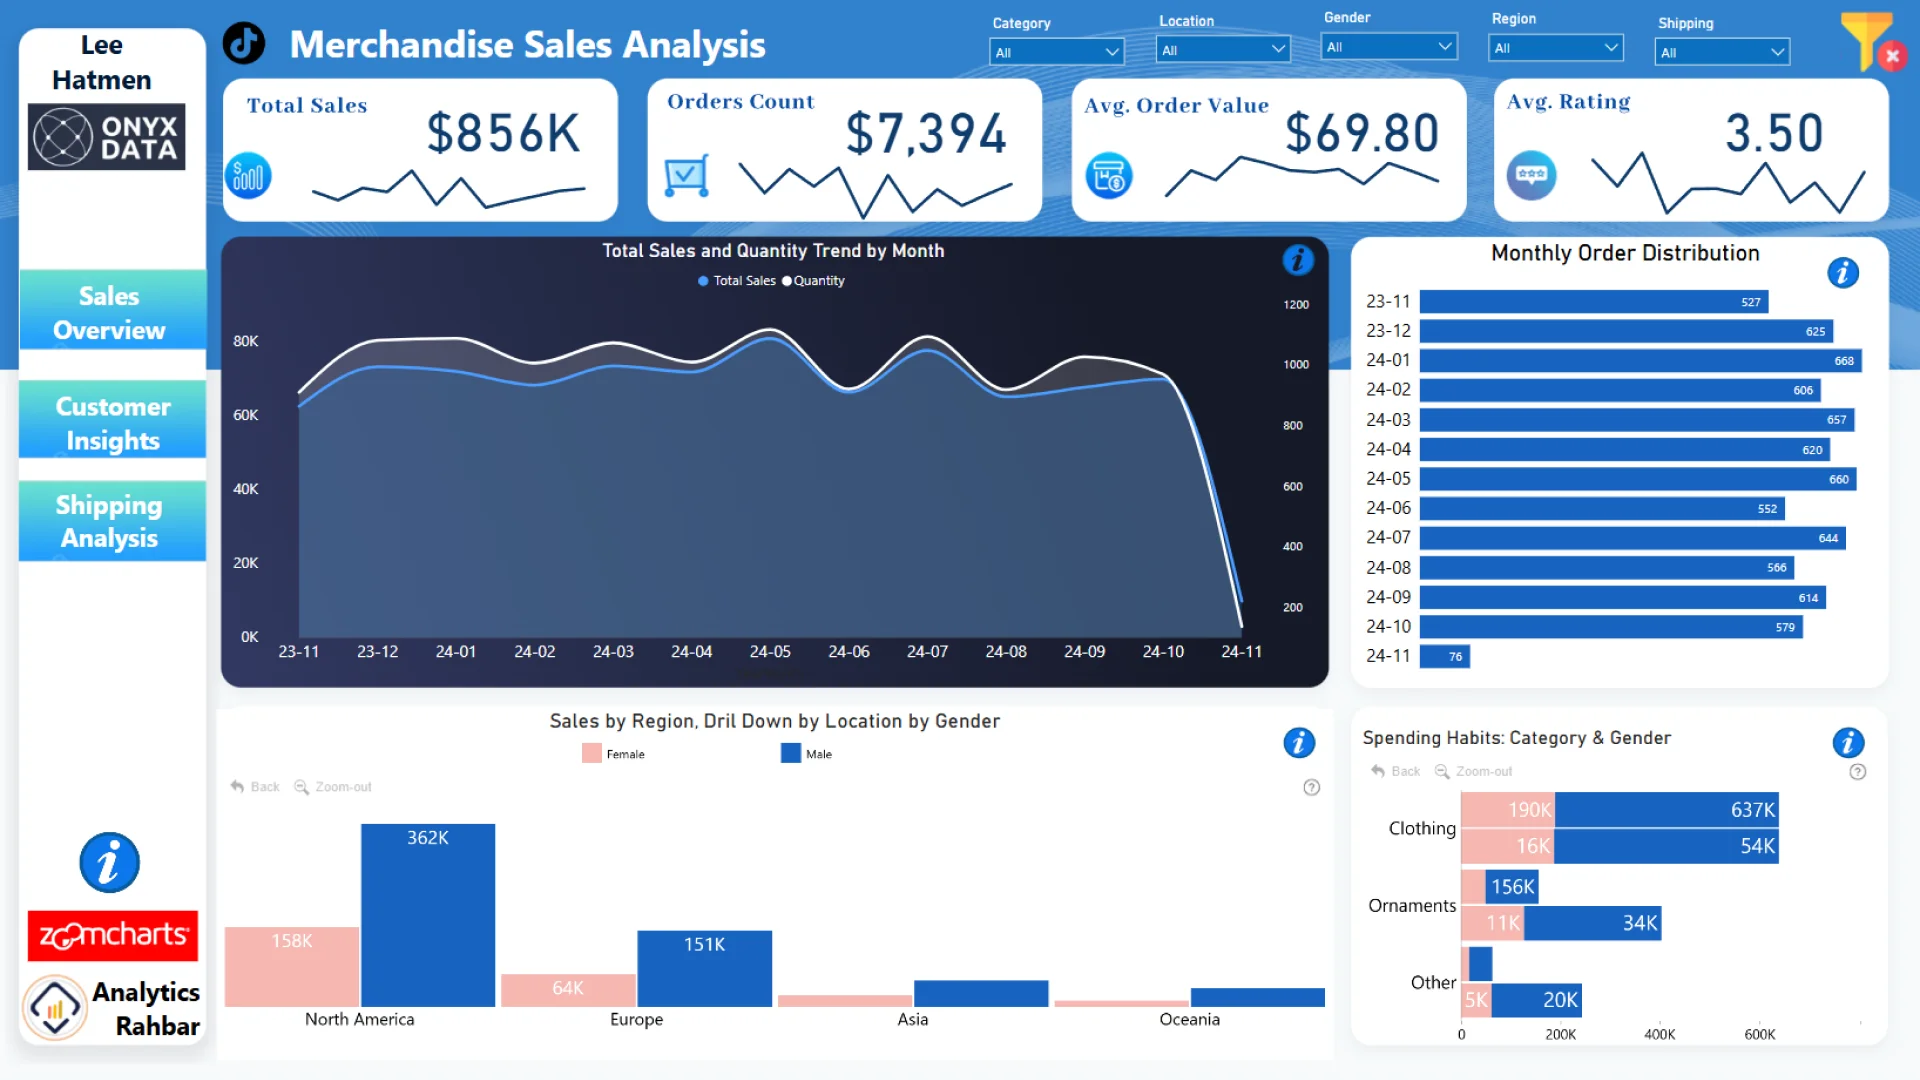Click the Oceania region axis label

(x=1189, y=1019)
